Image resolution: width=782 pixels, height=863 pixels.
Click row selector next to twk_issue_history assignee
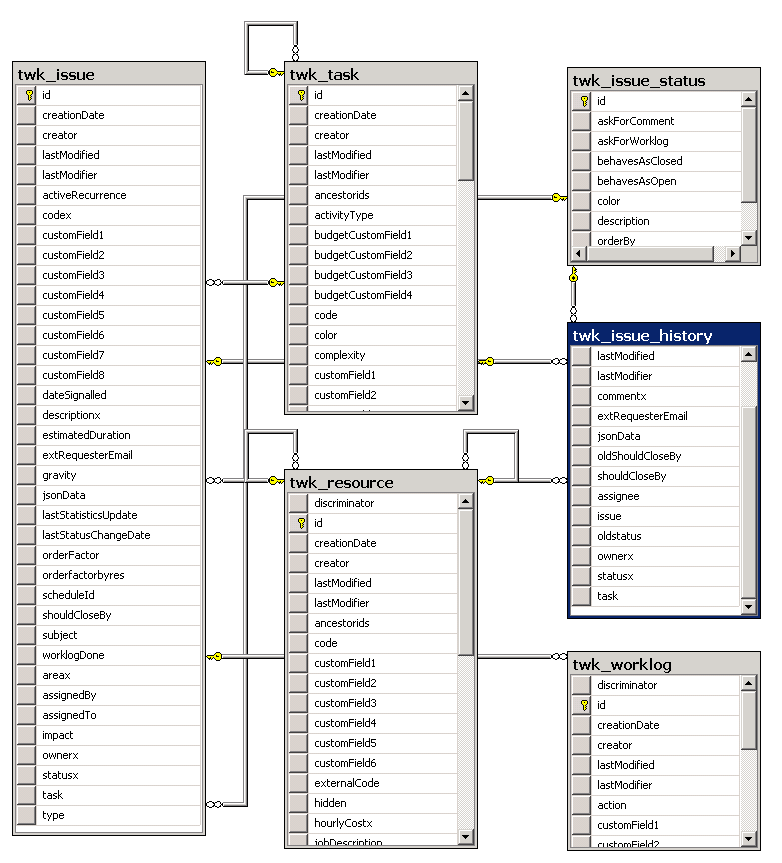582,496
